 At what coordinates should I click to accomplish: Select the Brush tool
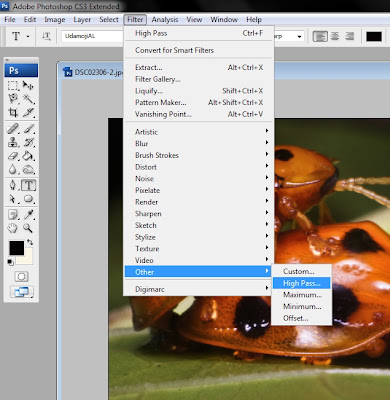(x=28, y=129)
